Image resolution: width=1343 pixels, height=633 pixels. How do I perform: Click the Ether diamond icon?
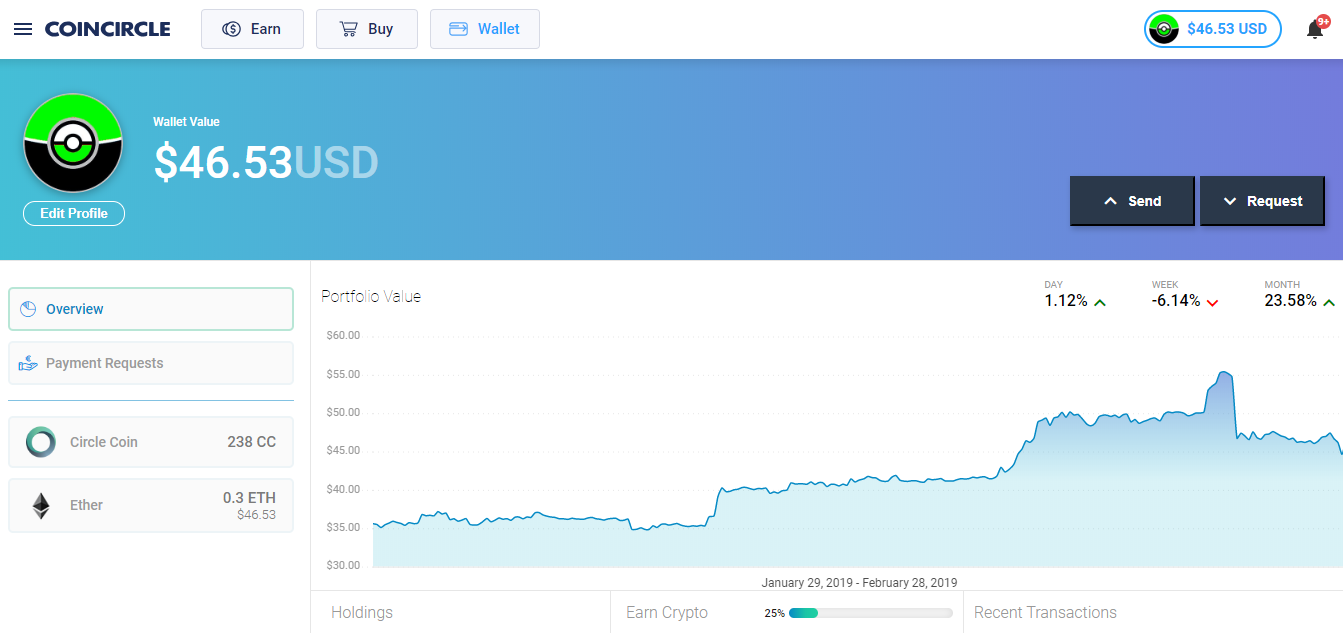point(41,505)
